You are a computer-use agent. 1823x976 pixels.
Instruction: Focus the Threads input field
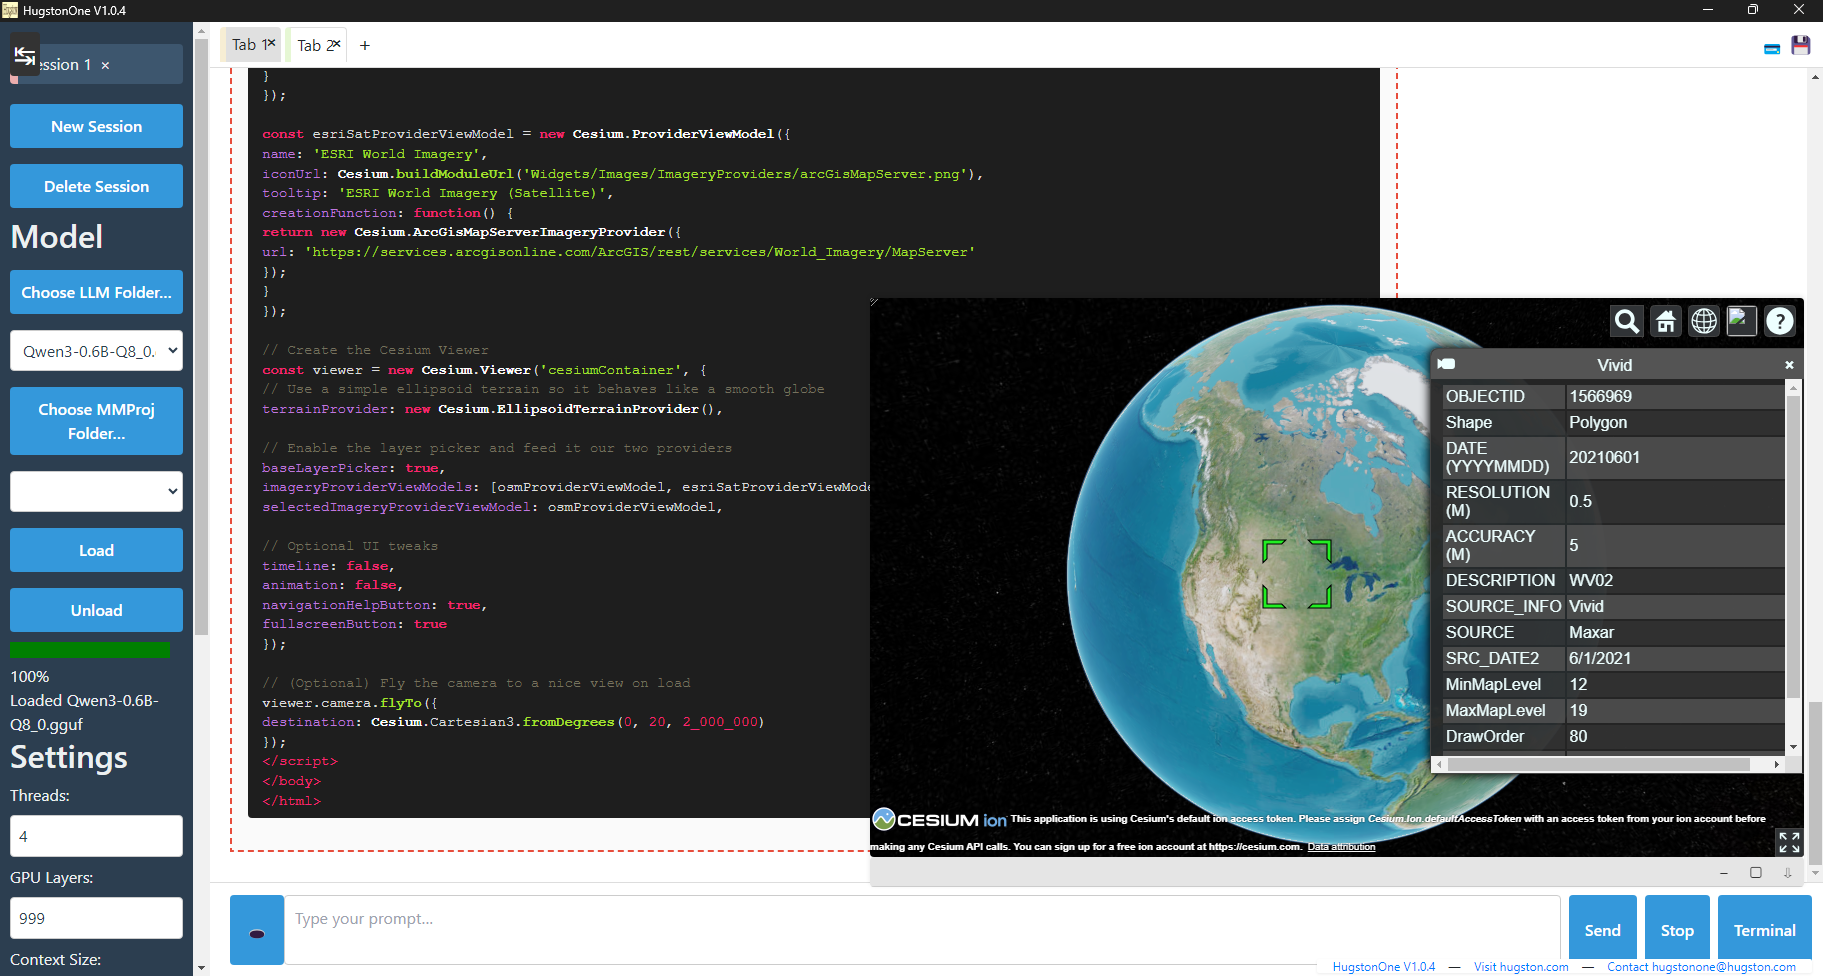[96, 836]
